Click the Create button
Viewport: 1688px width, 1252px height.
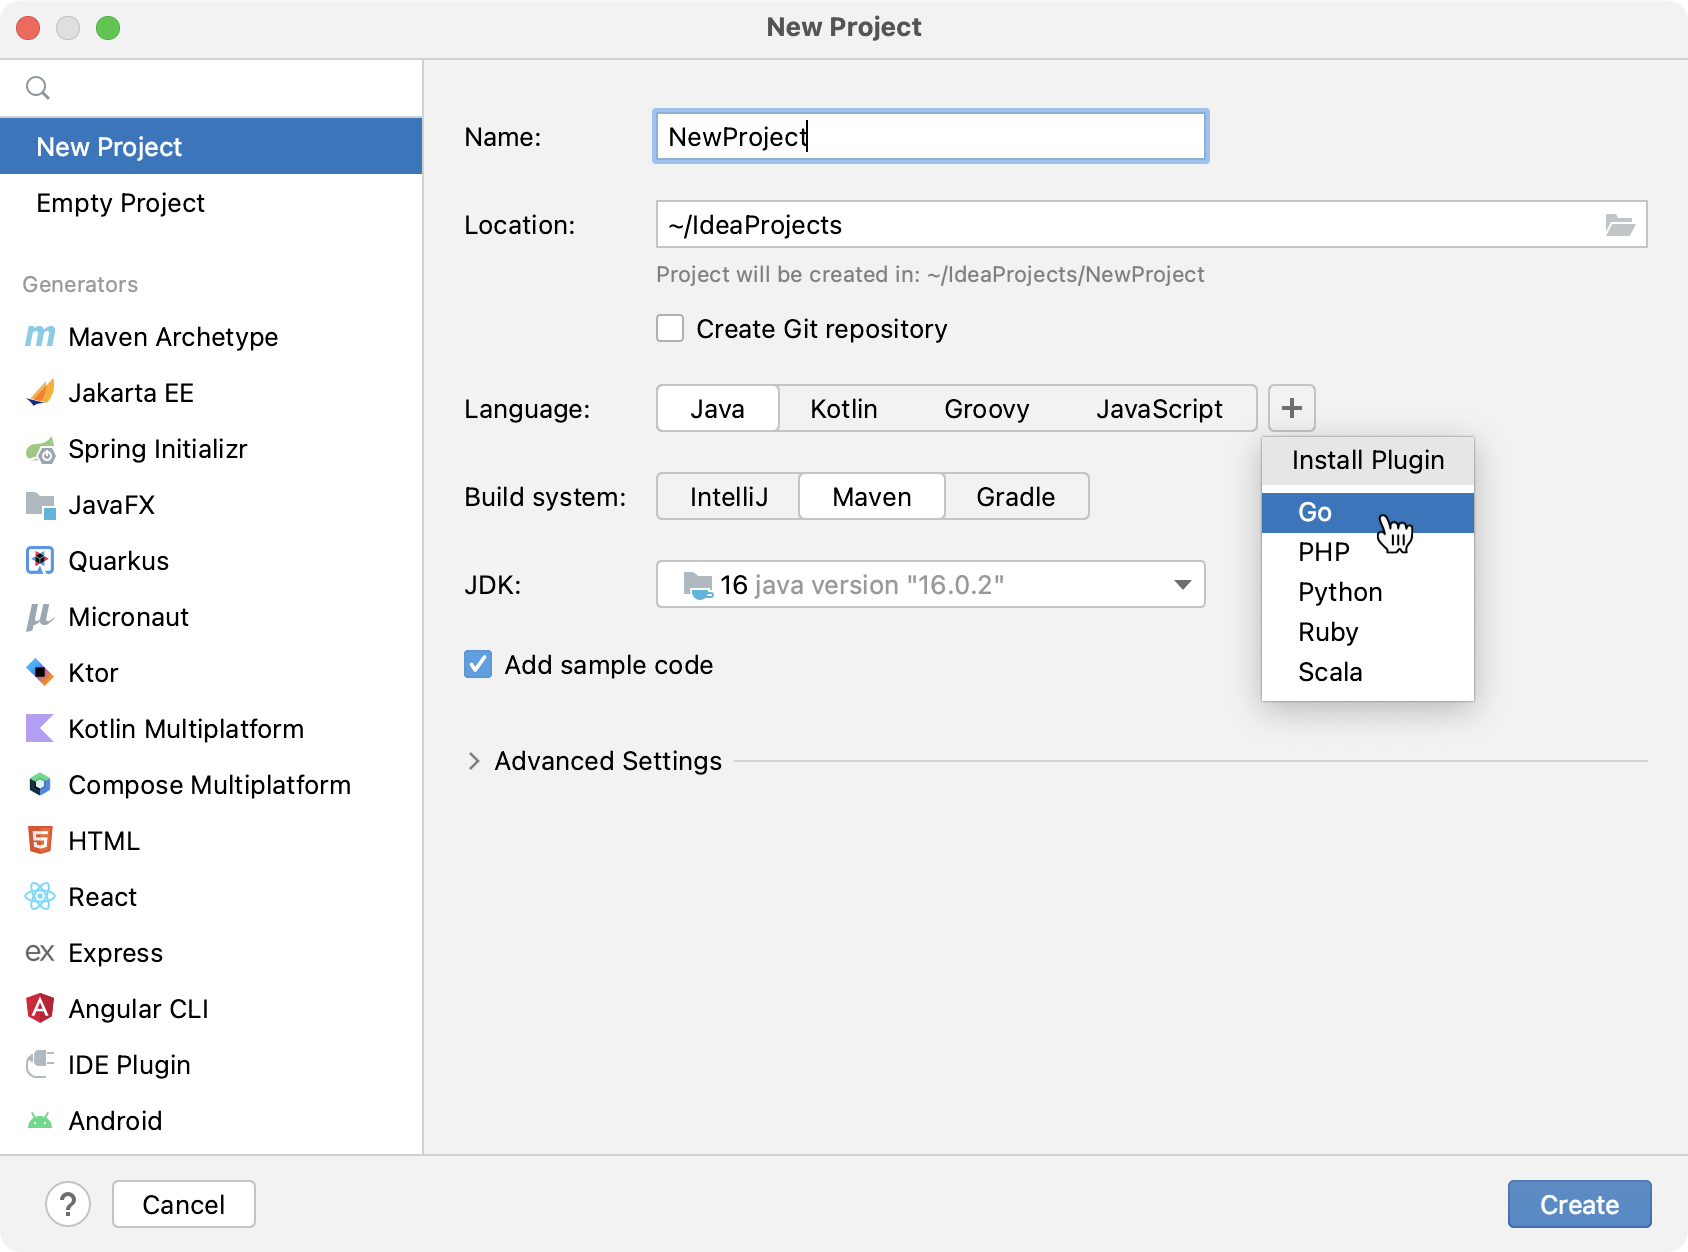point(1579,1204)
